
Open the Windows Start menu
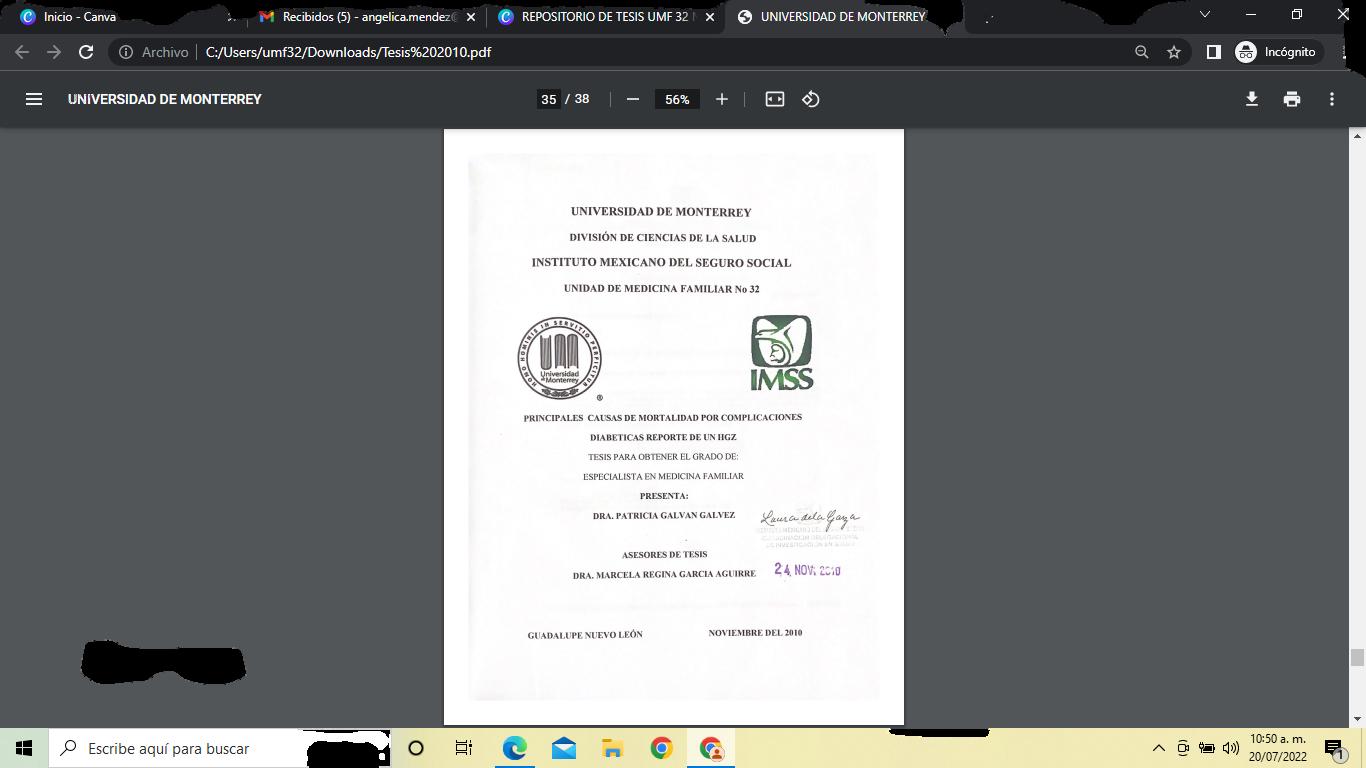tap(24, 748)
